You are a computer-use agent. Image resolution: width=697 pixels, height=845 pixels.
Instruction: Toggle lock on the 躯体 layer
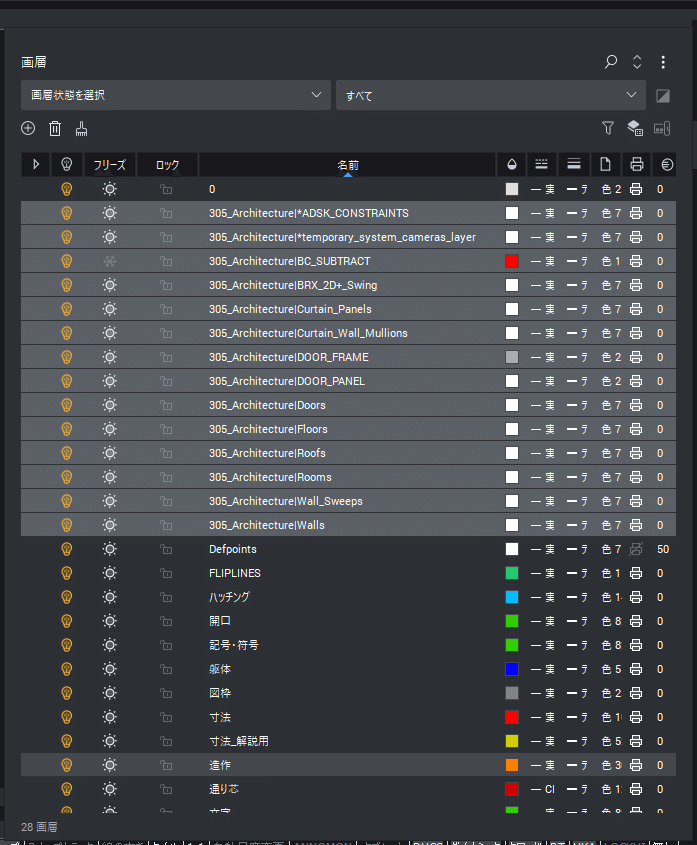(x=167, y=669)
